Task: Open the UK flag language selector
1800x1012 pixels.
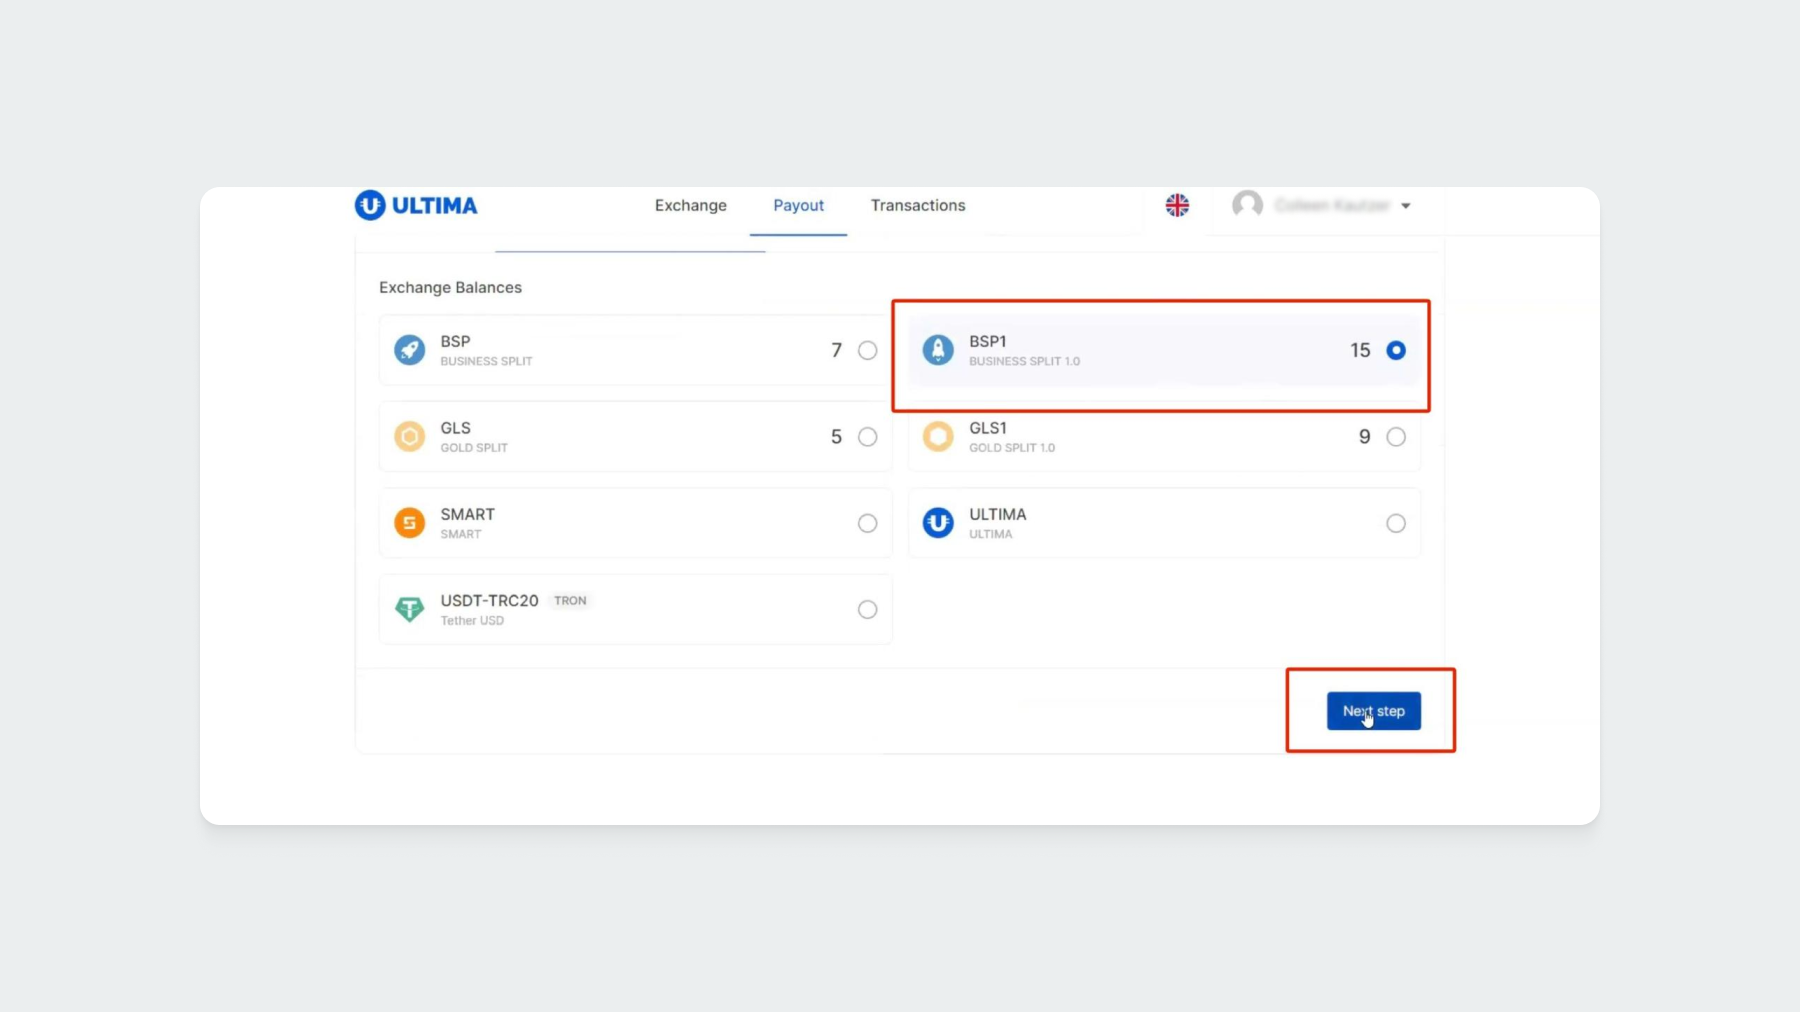Action: coord(1177,205)
